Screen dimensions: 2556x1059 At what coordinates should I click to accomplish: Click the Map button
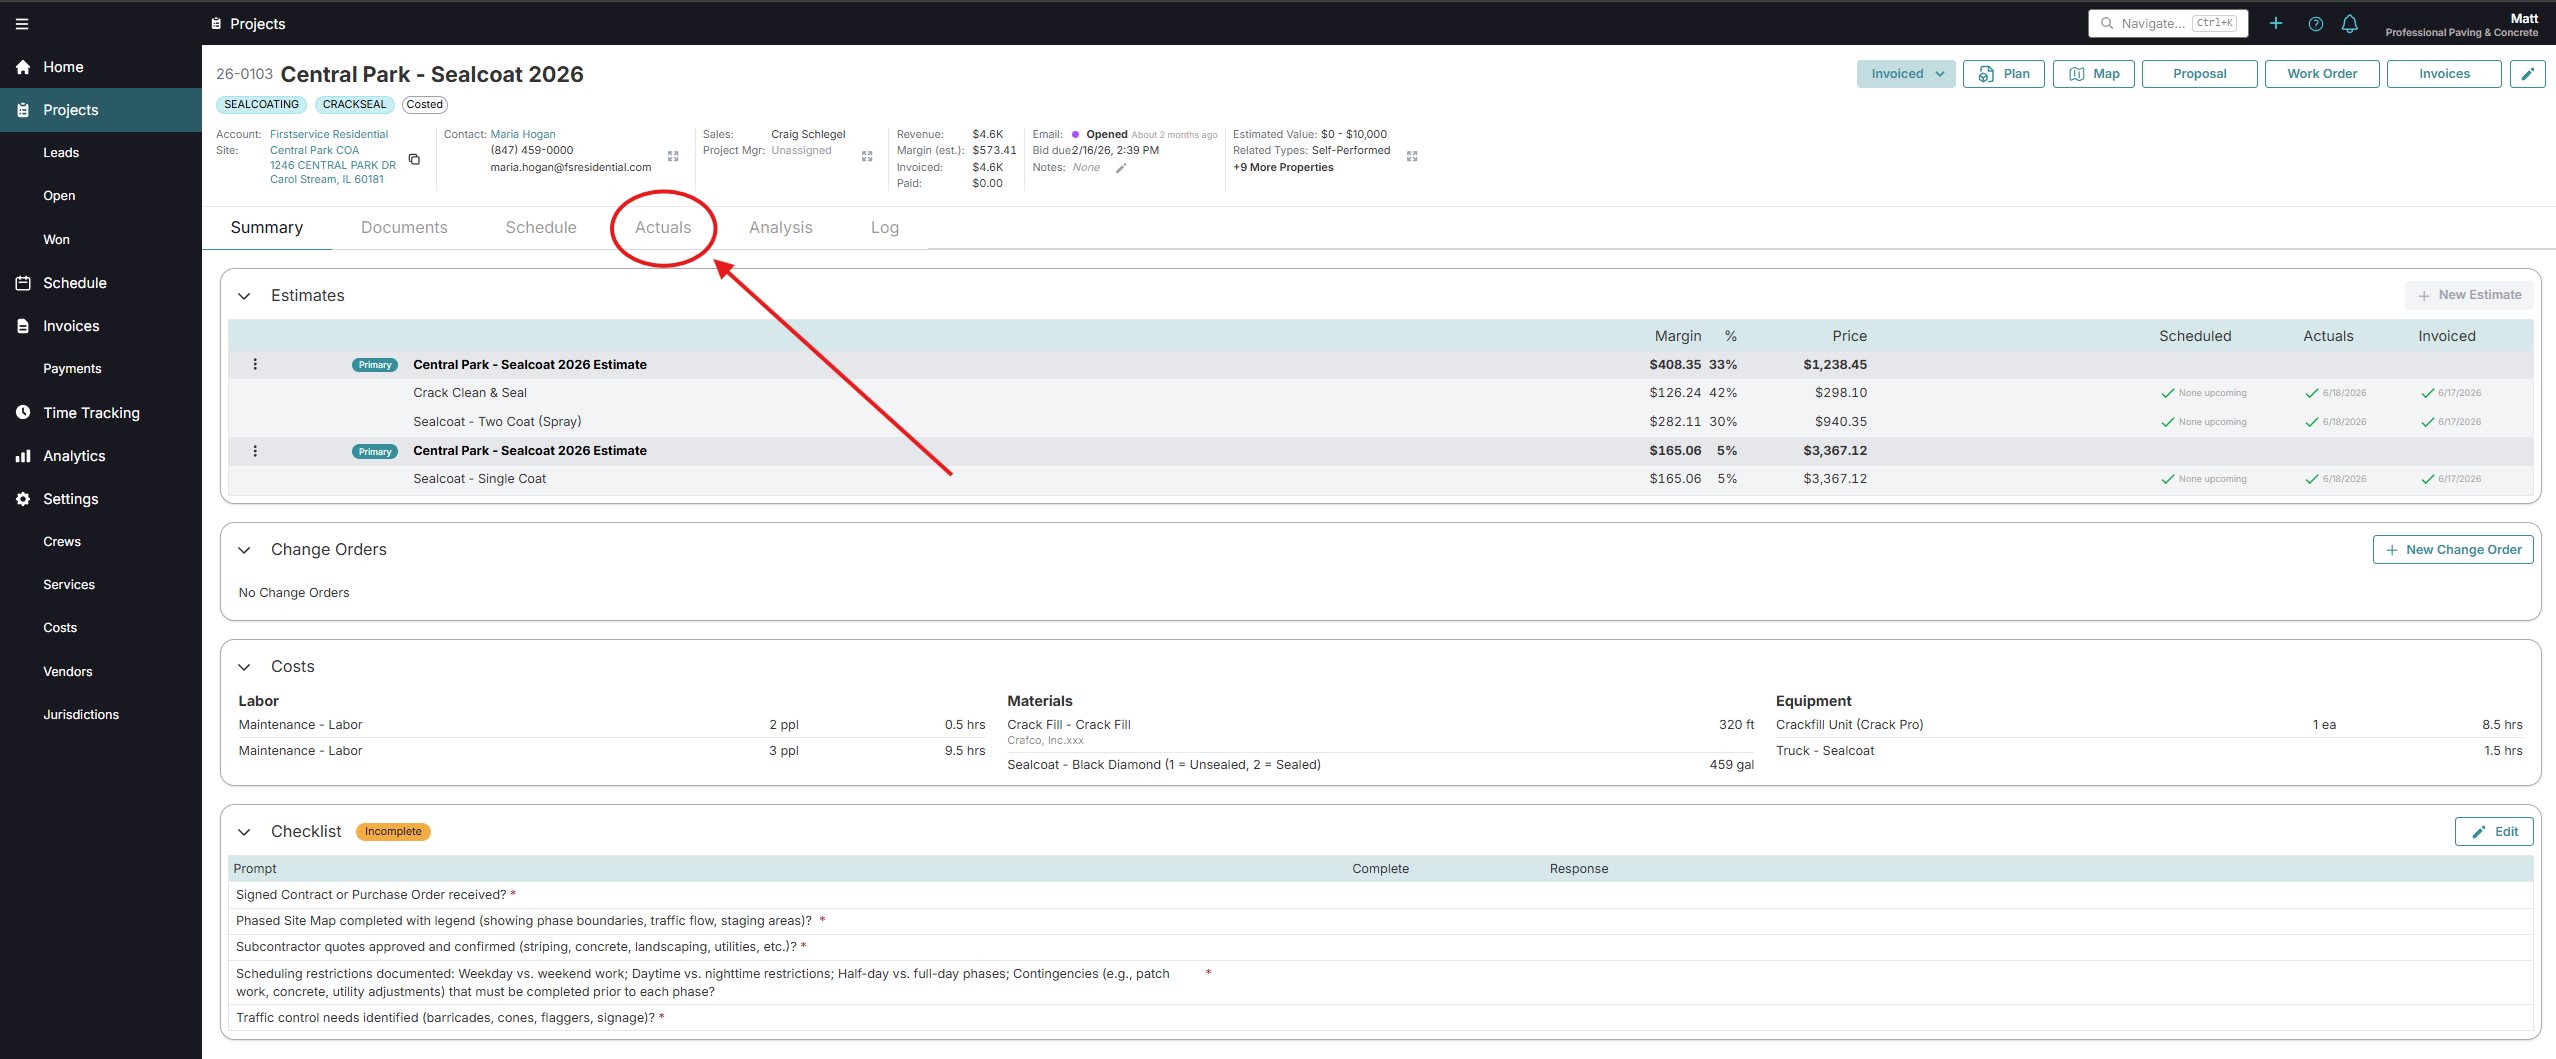2094,74
